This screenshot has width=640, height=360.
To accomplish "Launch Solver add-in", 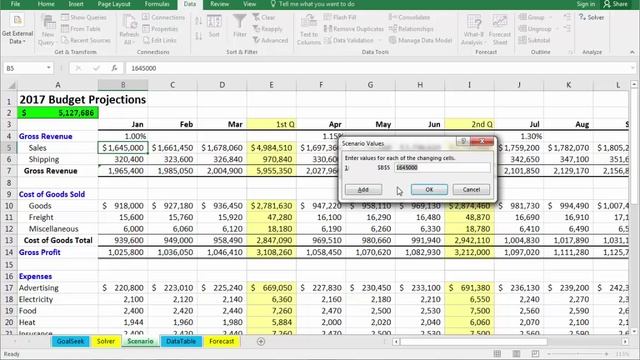I will click(x=591, y=18).
